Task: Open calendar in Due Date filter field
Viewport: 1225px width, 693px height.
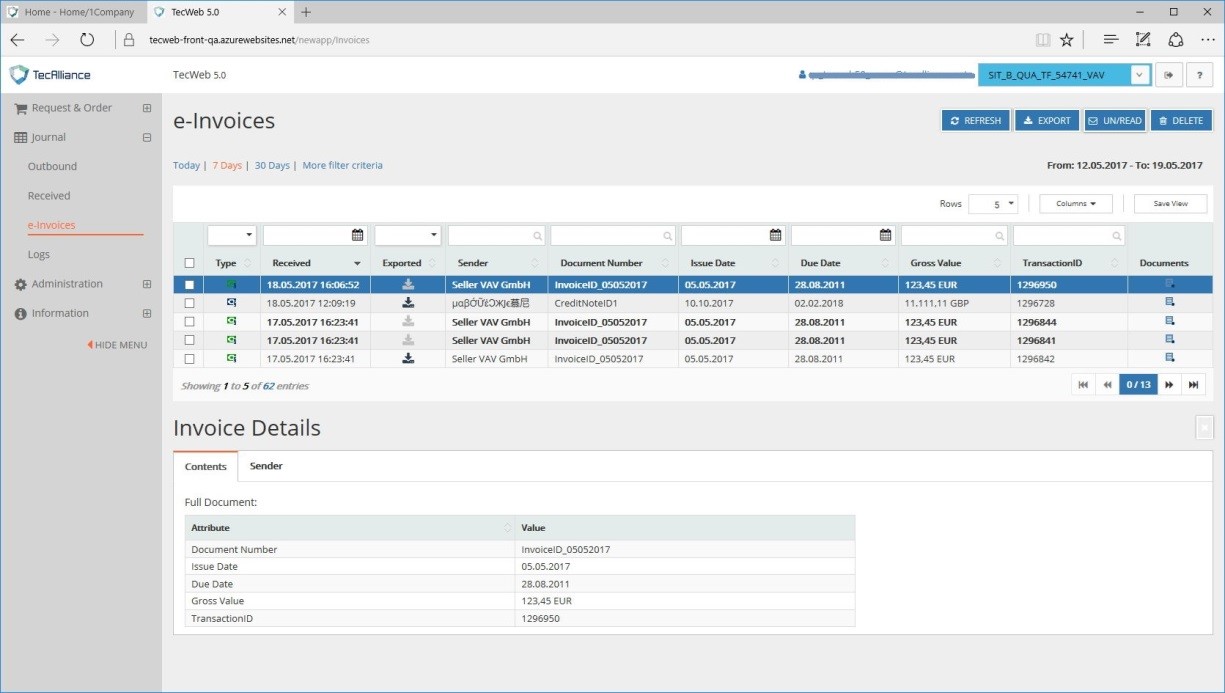Action: (x=885, y=235)
